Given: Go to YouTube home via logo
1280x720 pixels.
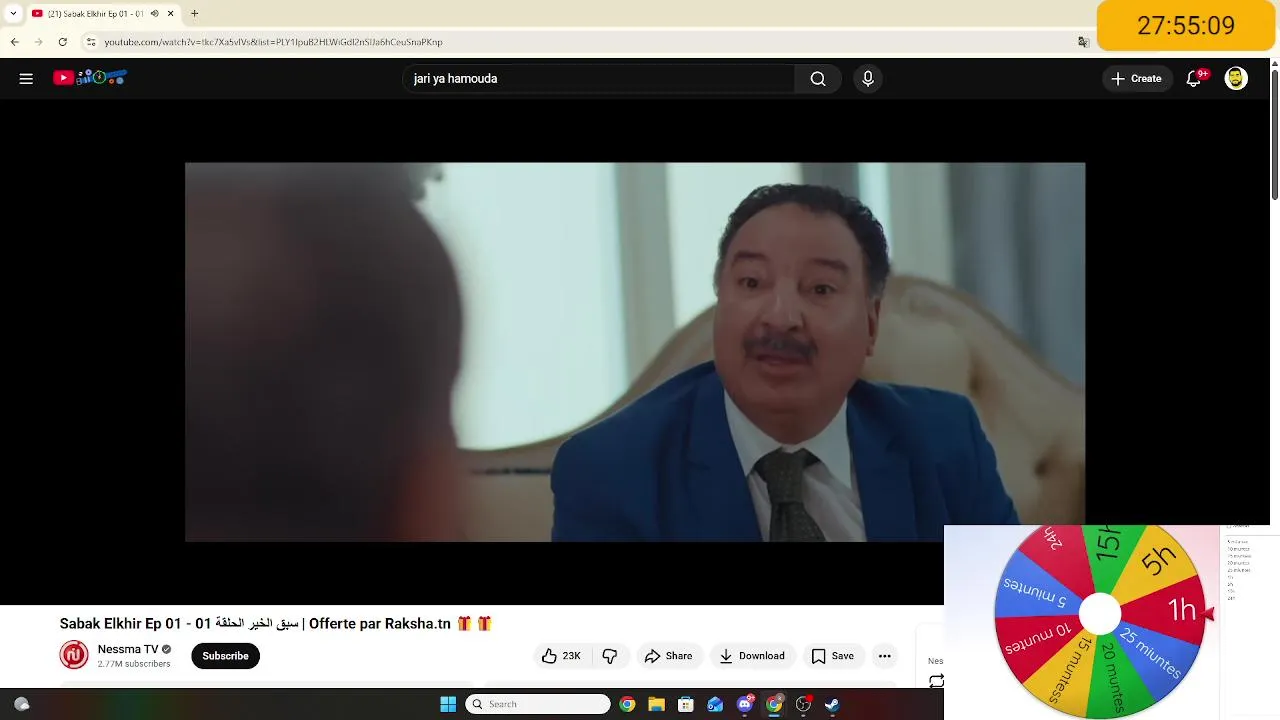Looking at the screenshot, I should click(x=90, y=78).
